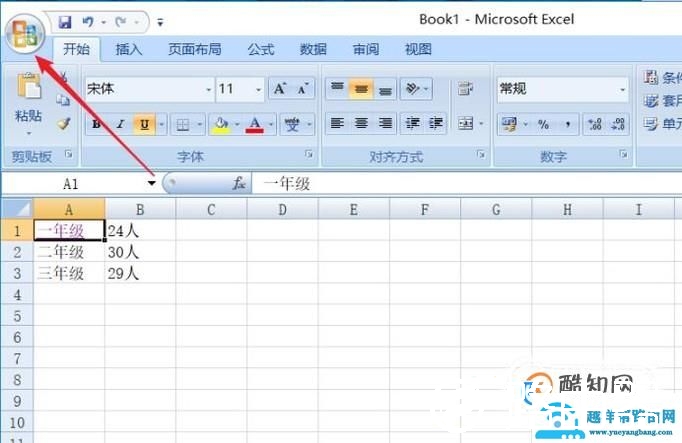Apply cell borders button
This screenshot has width=682, height=443.
(183, 125)
